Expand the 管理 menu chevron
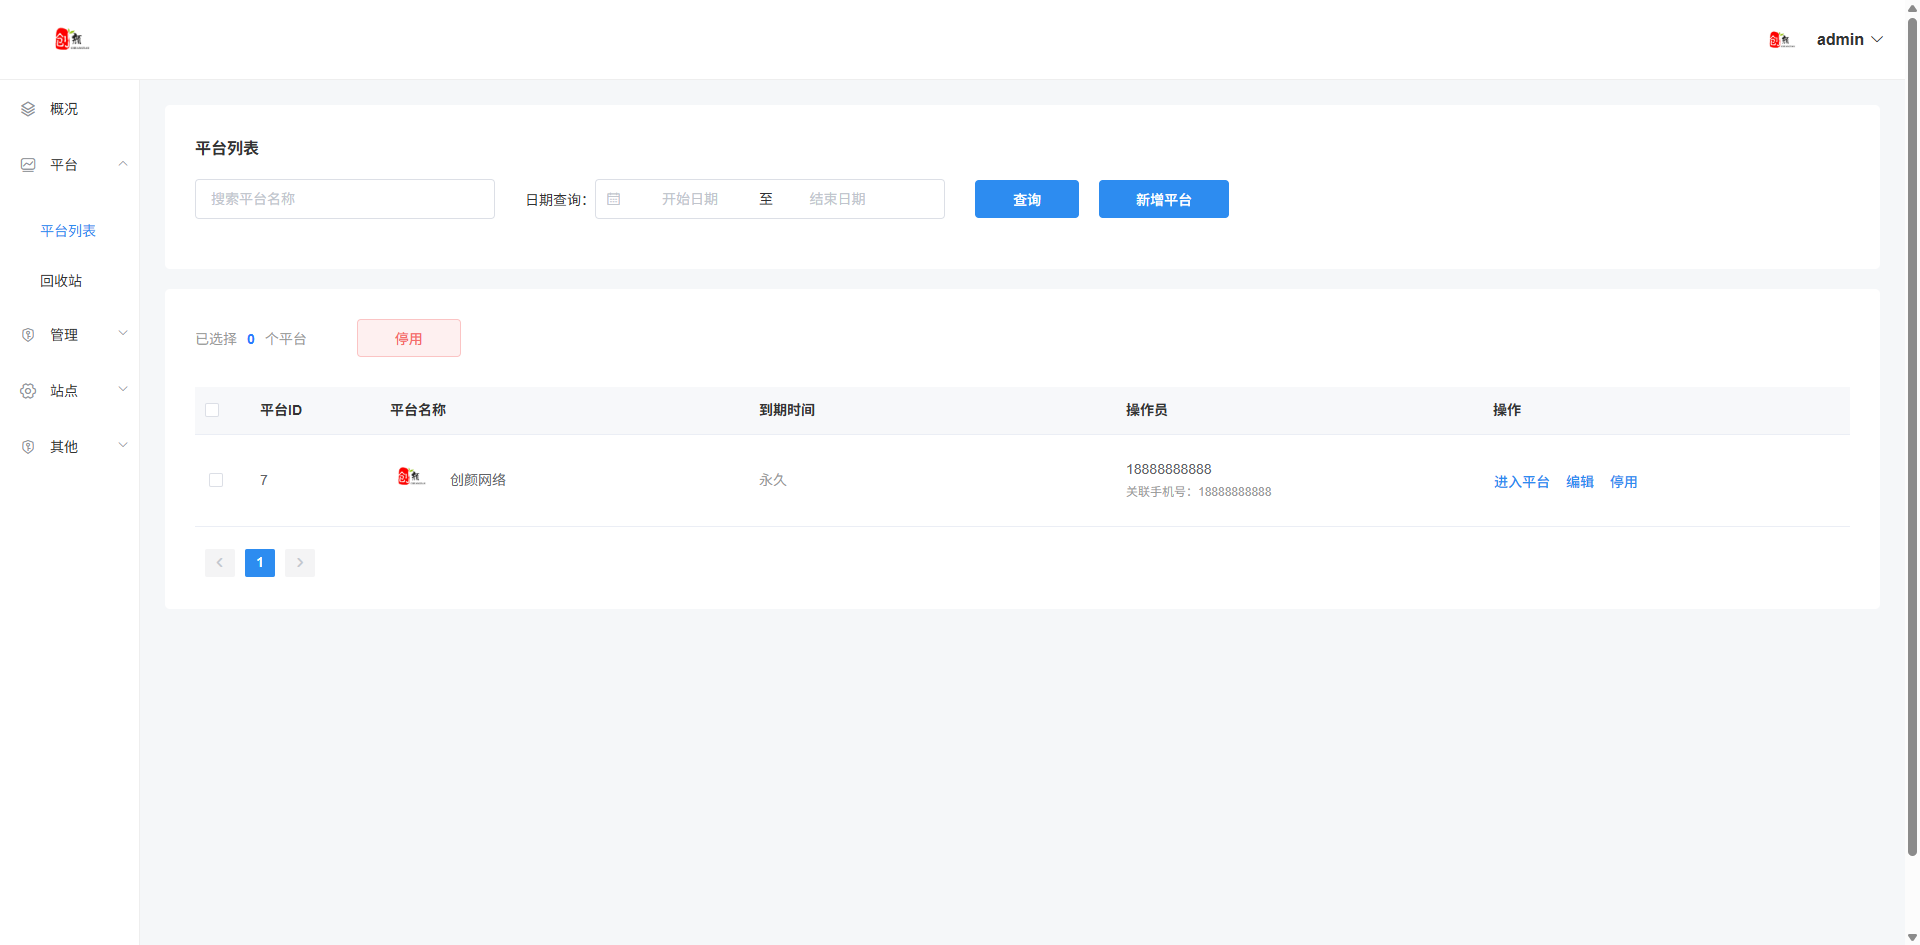 (123, 334)
